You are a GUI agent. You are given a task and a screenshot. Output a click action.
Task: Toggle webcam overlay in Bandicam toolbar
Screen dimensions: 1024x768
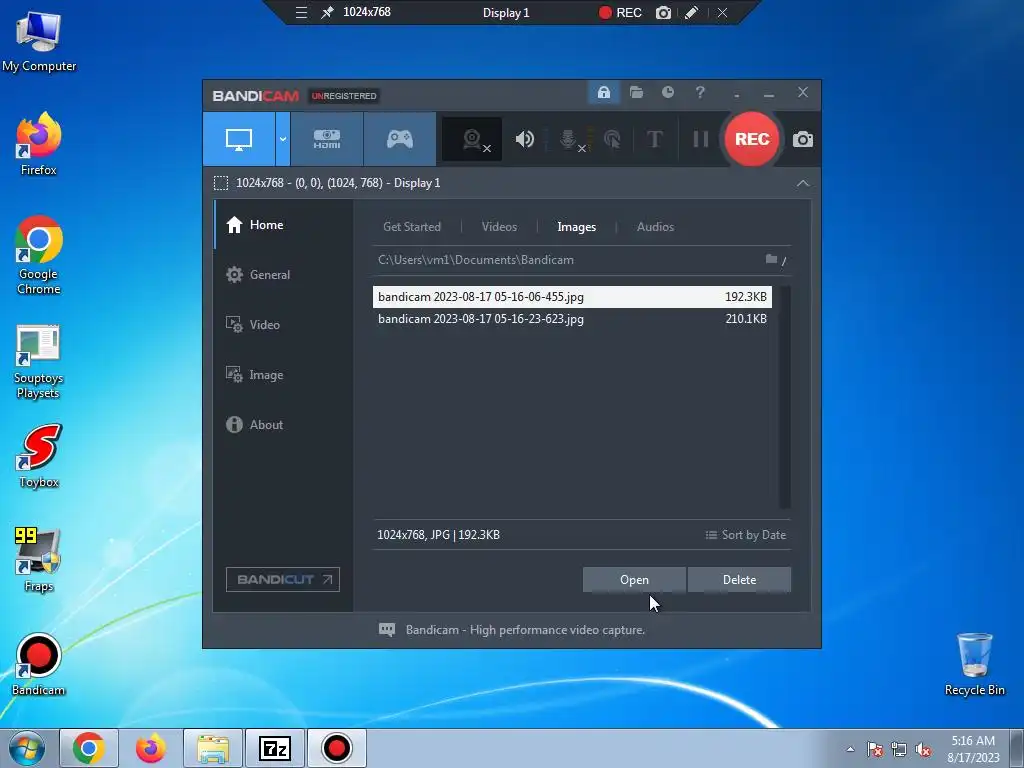[472, 139]
